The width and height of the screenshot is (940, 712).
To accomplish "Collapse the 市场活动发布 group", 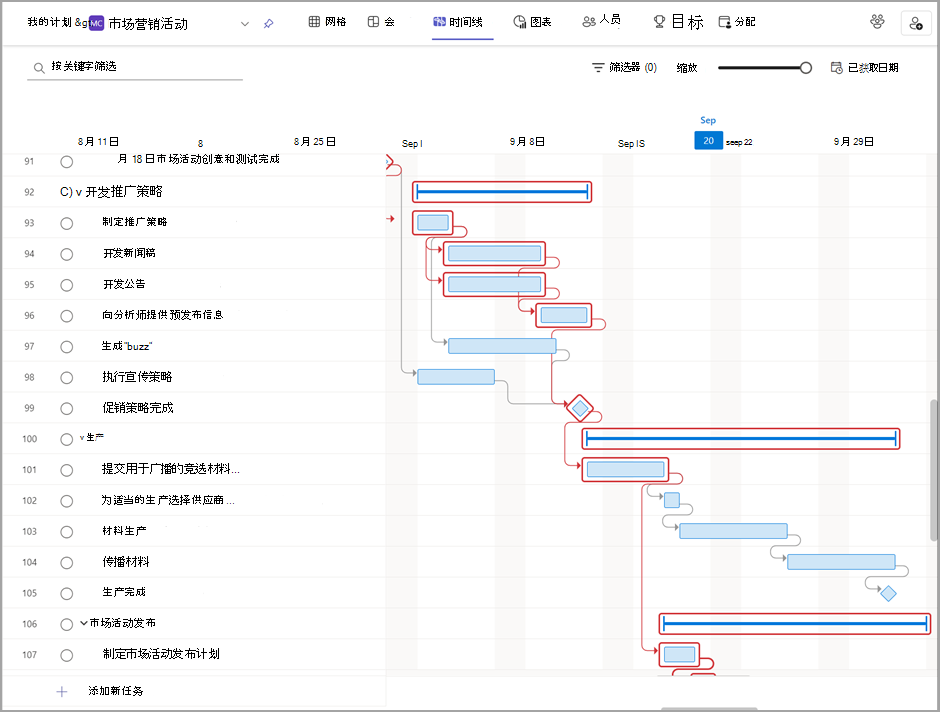I will (x=84, y=623).
